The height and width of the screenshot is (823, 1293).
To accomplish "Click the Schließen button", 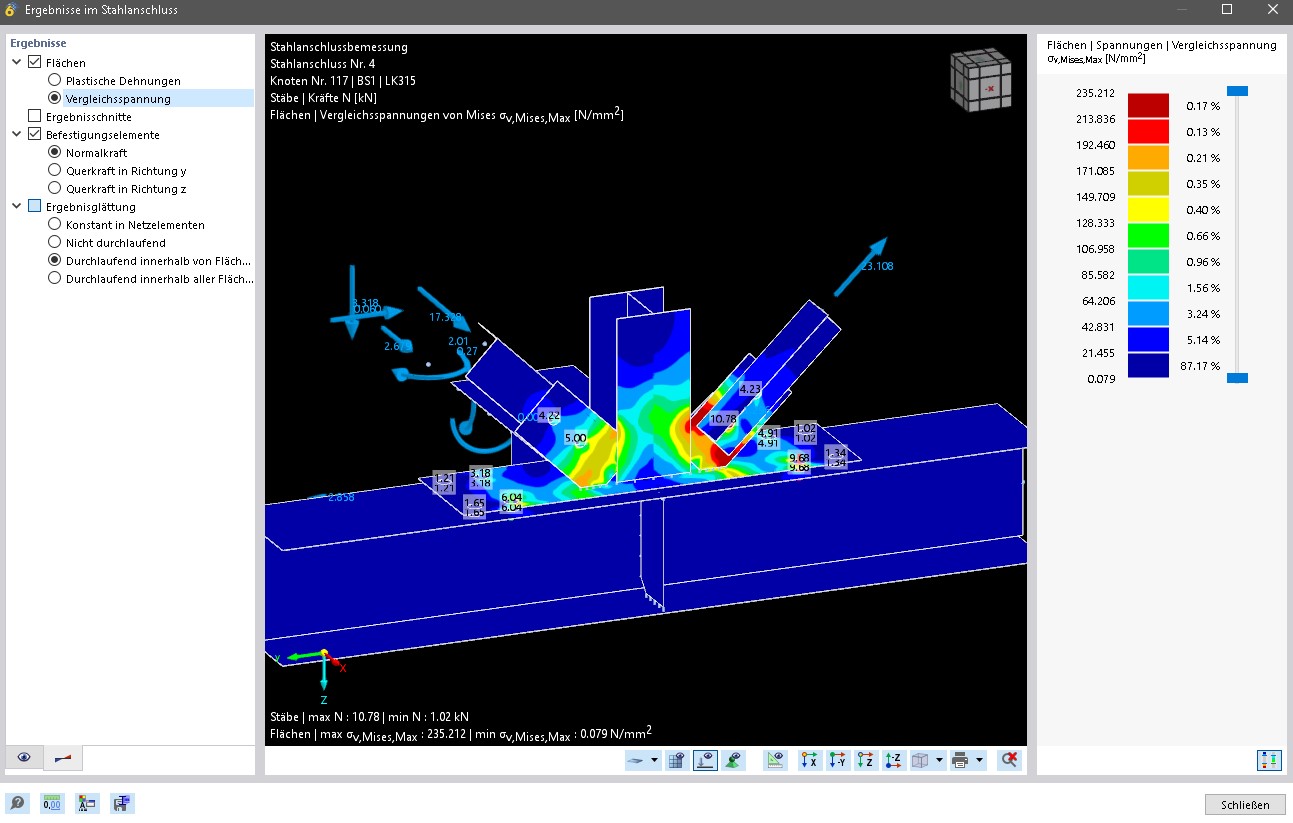I will (x=1244, y=804).
